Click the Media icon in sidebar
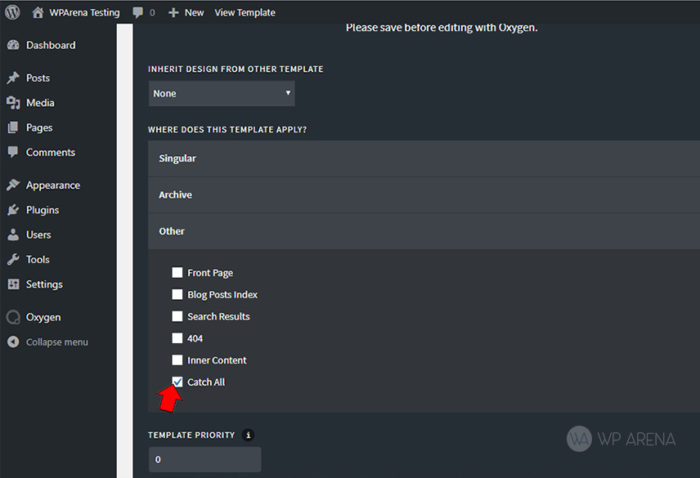This screenshot has width=700, height=478. (x=13, y=103)
